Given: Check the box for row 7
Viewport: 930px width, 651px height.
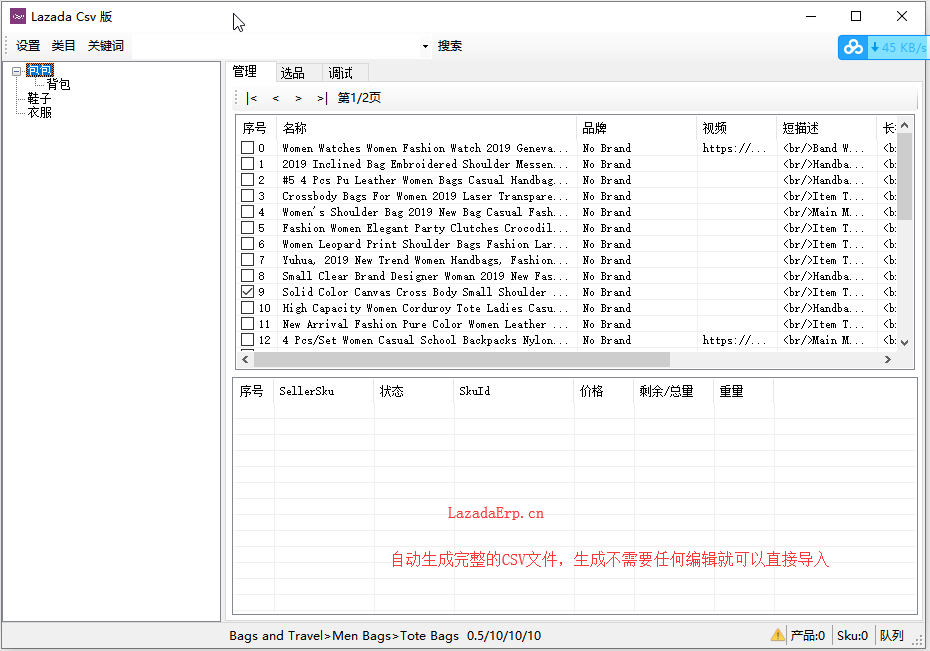Looking at the screenshot, I should (x=247, y=260).
